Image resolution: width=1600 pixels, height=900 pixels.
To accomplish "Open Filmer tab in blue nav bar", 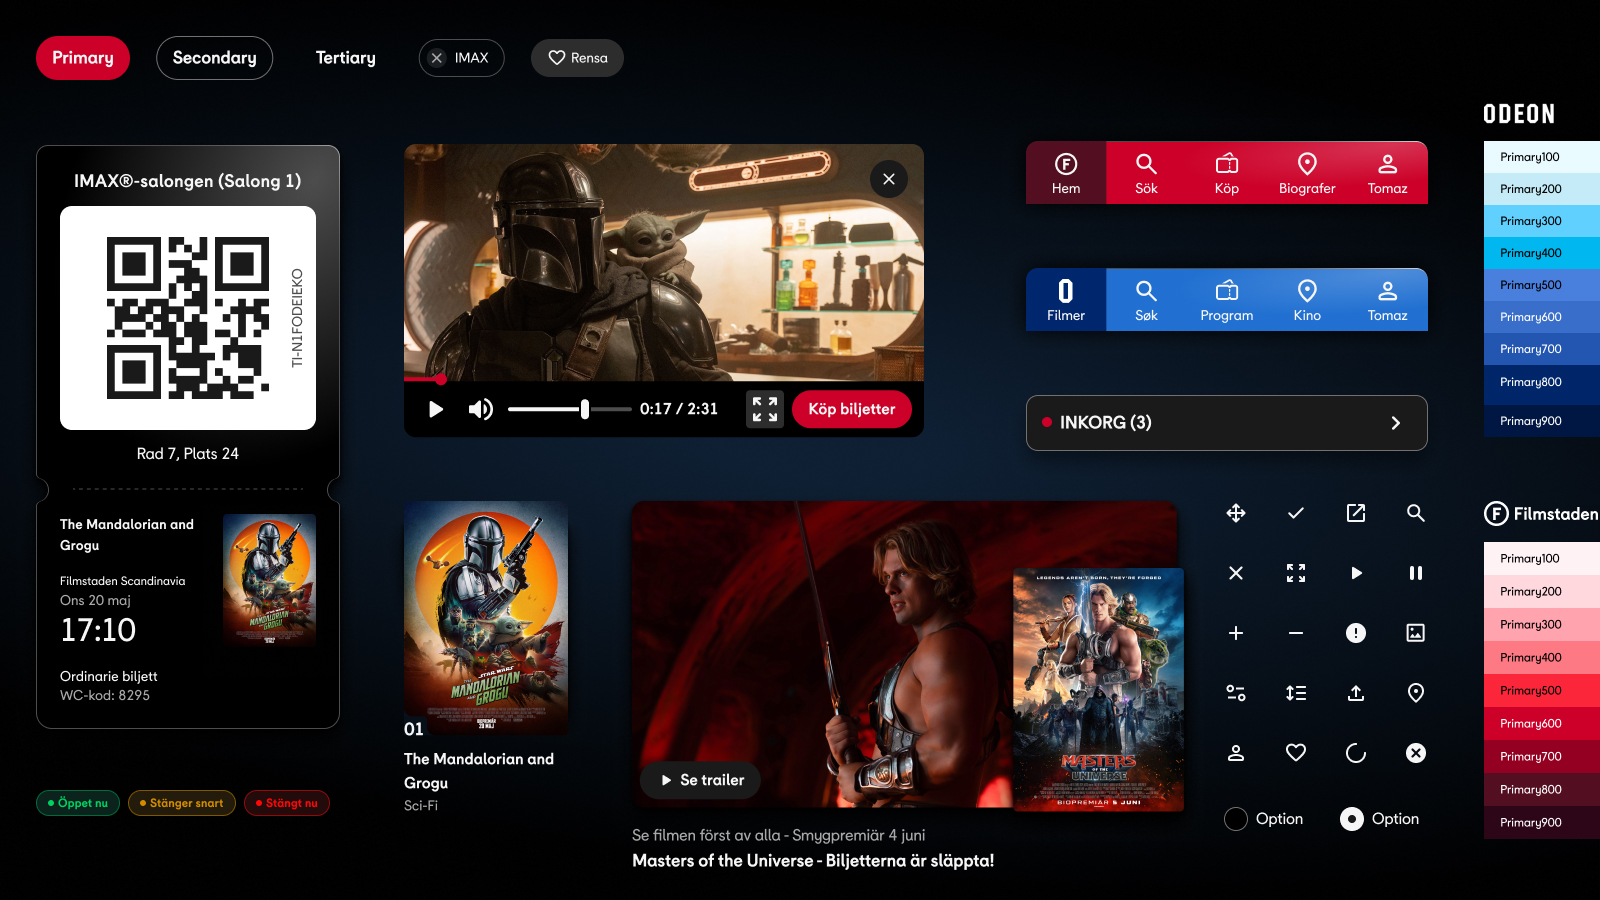I will (x=1066, y=300).
